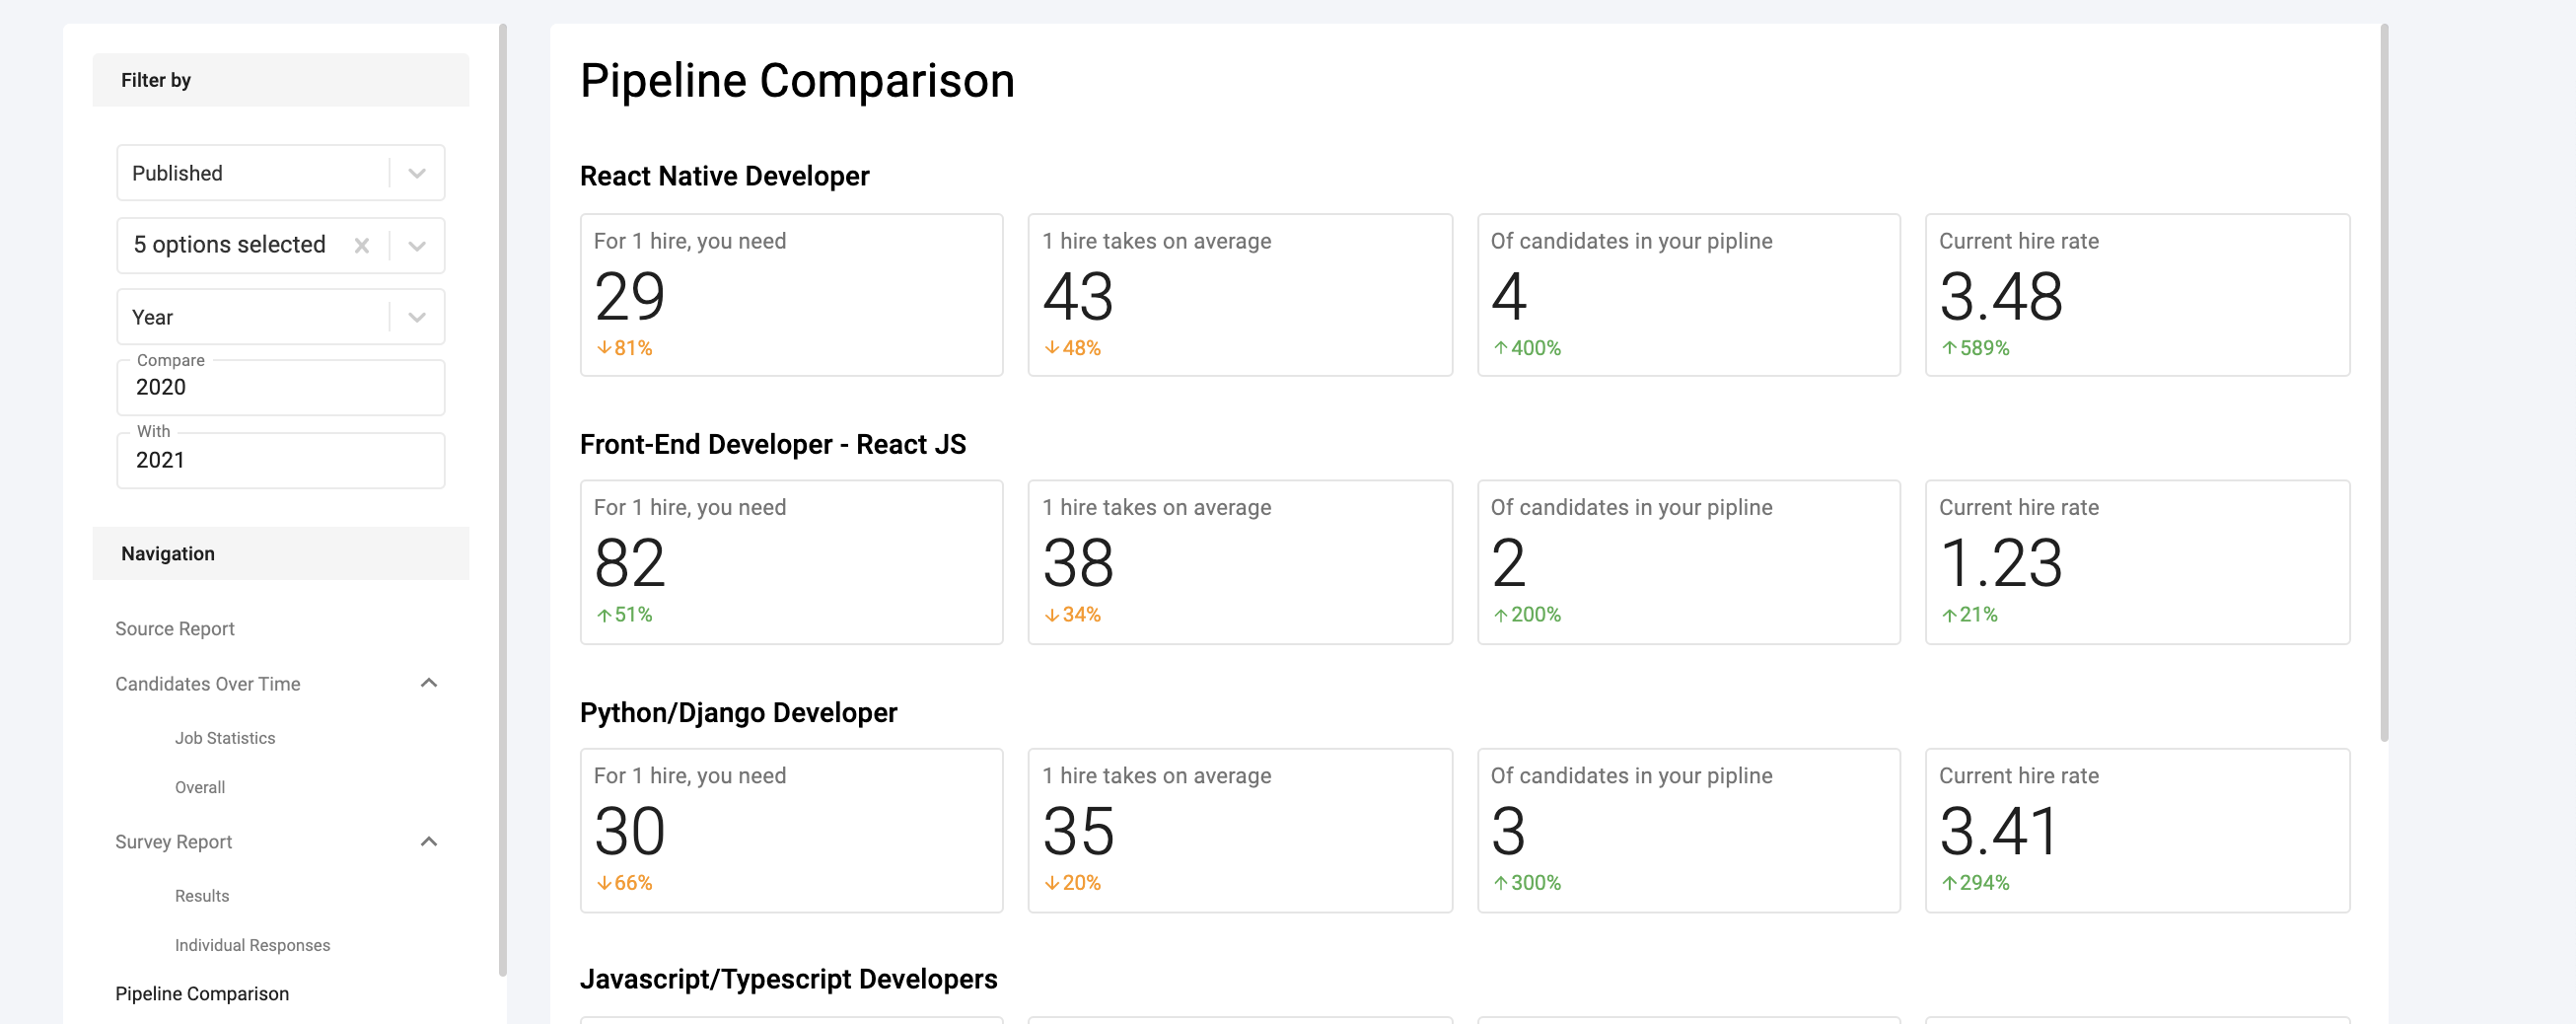Open Survey Report navigation item
Screen dimensions: 2576x1024
(x=173, y=842)
